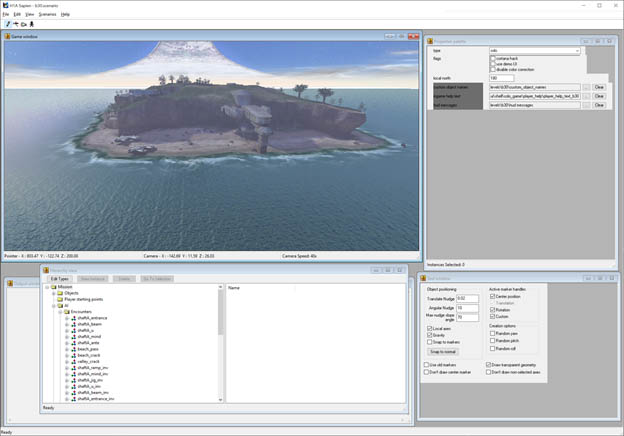Open the View menu

pos(30,14)
